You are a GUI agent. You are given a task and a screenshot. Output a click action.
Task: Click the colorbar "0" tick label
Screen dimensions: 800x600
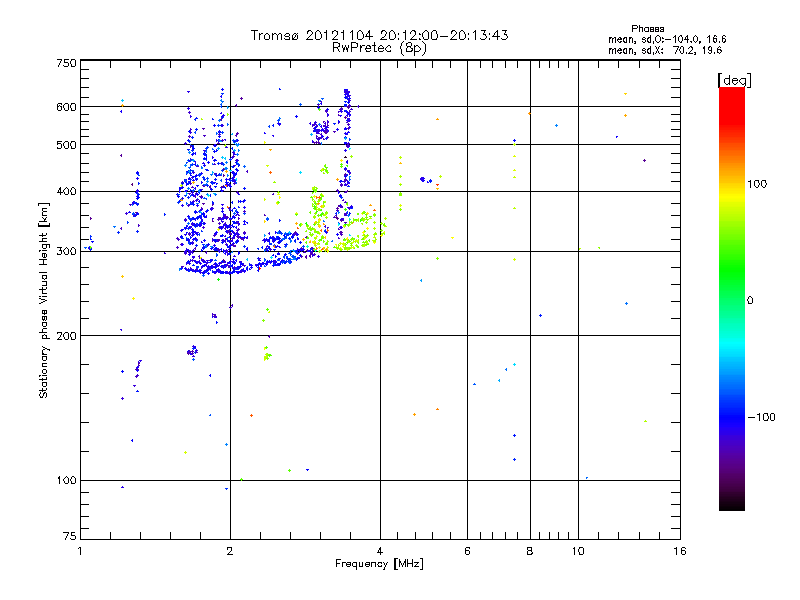[x=750, y=301]
